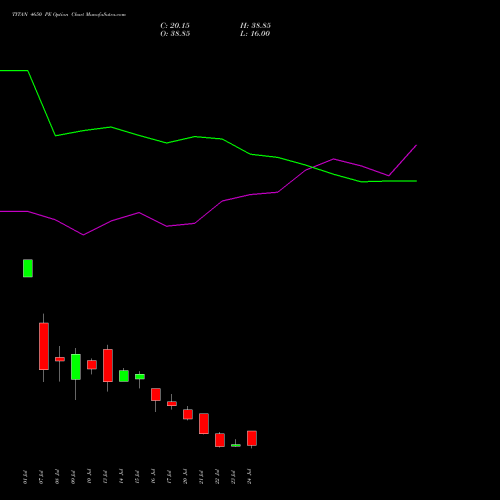Viewport: 500px width, 500px height.
Task: Select the high value 'H: 38.85'
Action: point(255,26)
